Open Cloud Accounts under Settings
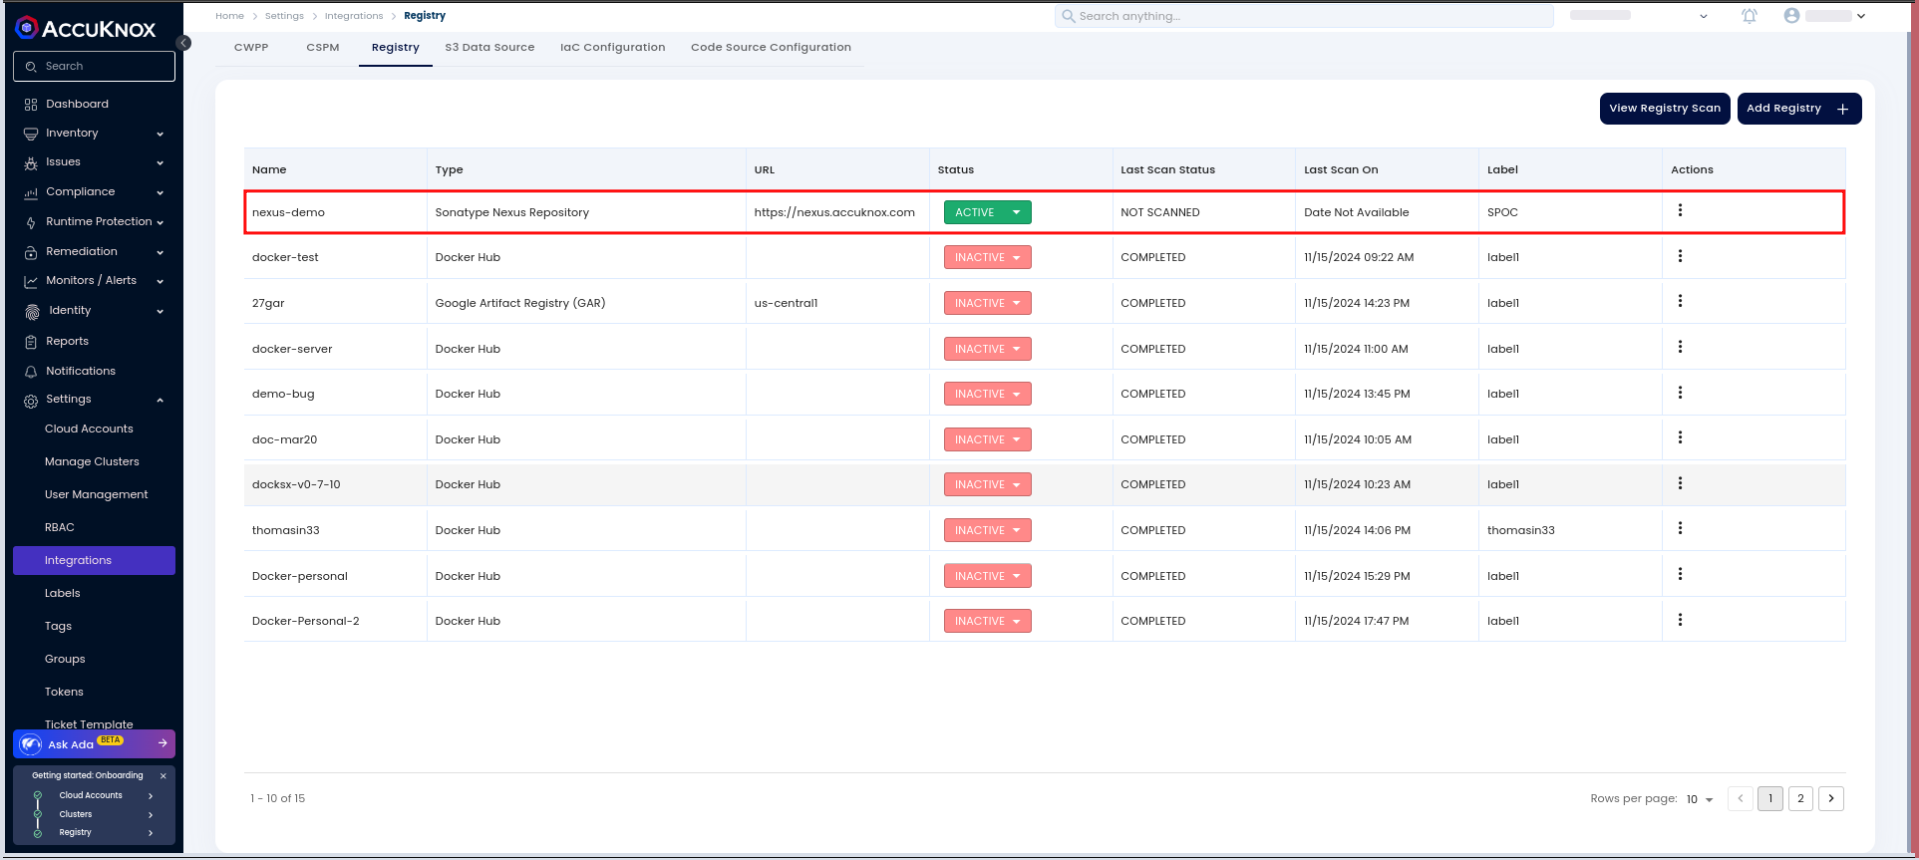 tap(89, 429)
